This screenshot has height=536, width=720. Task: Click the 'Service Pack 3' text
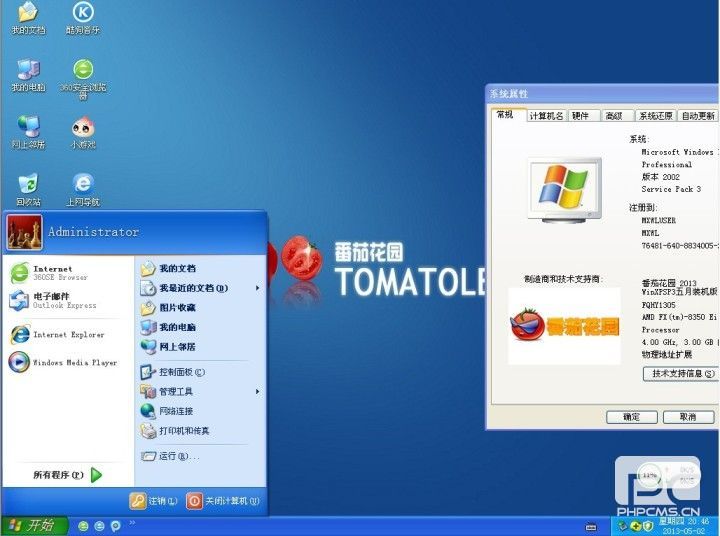671,189
